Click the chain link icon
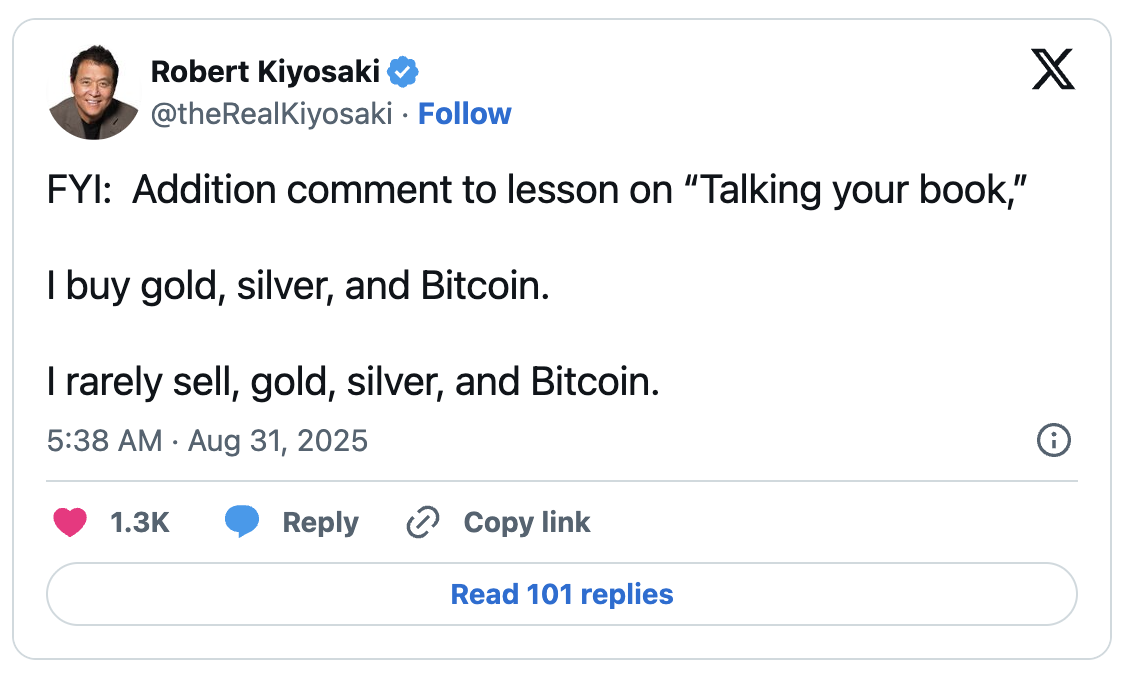Image resolution: width=1136 pixels, height=678 pixels. (x=424, y=522)
